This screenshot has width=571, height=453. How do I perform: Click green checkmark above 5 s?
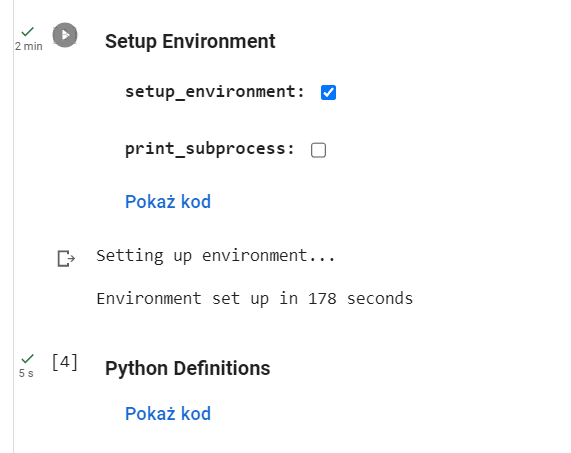pos(28,359)
